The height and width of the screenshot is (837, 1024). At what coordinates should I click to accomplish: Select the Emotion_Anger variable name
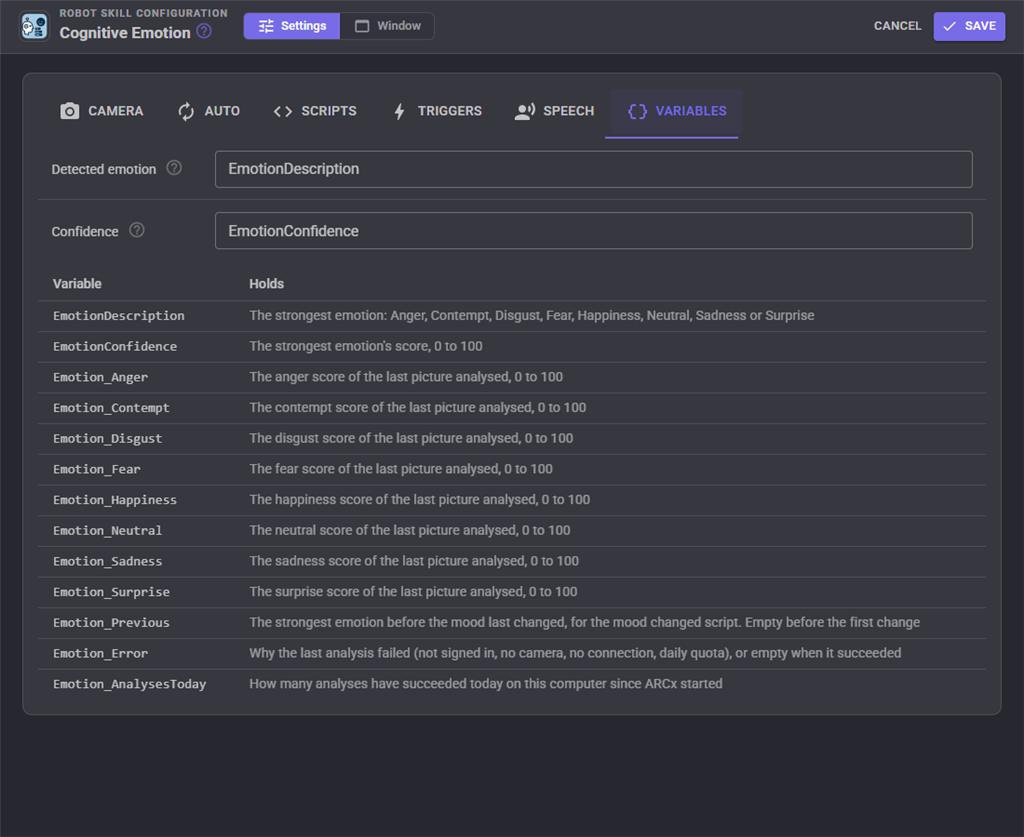point(101,377)
